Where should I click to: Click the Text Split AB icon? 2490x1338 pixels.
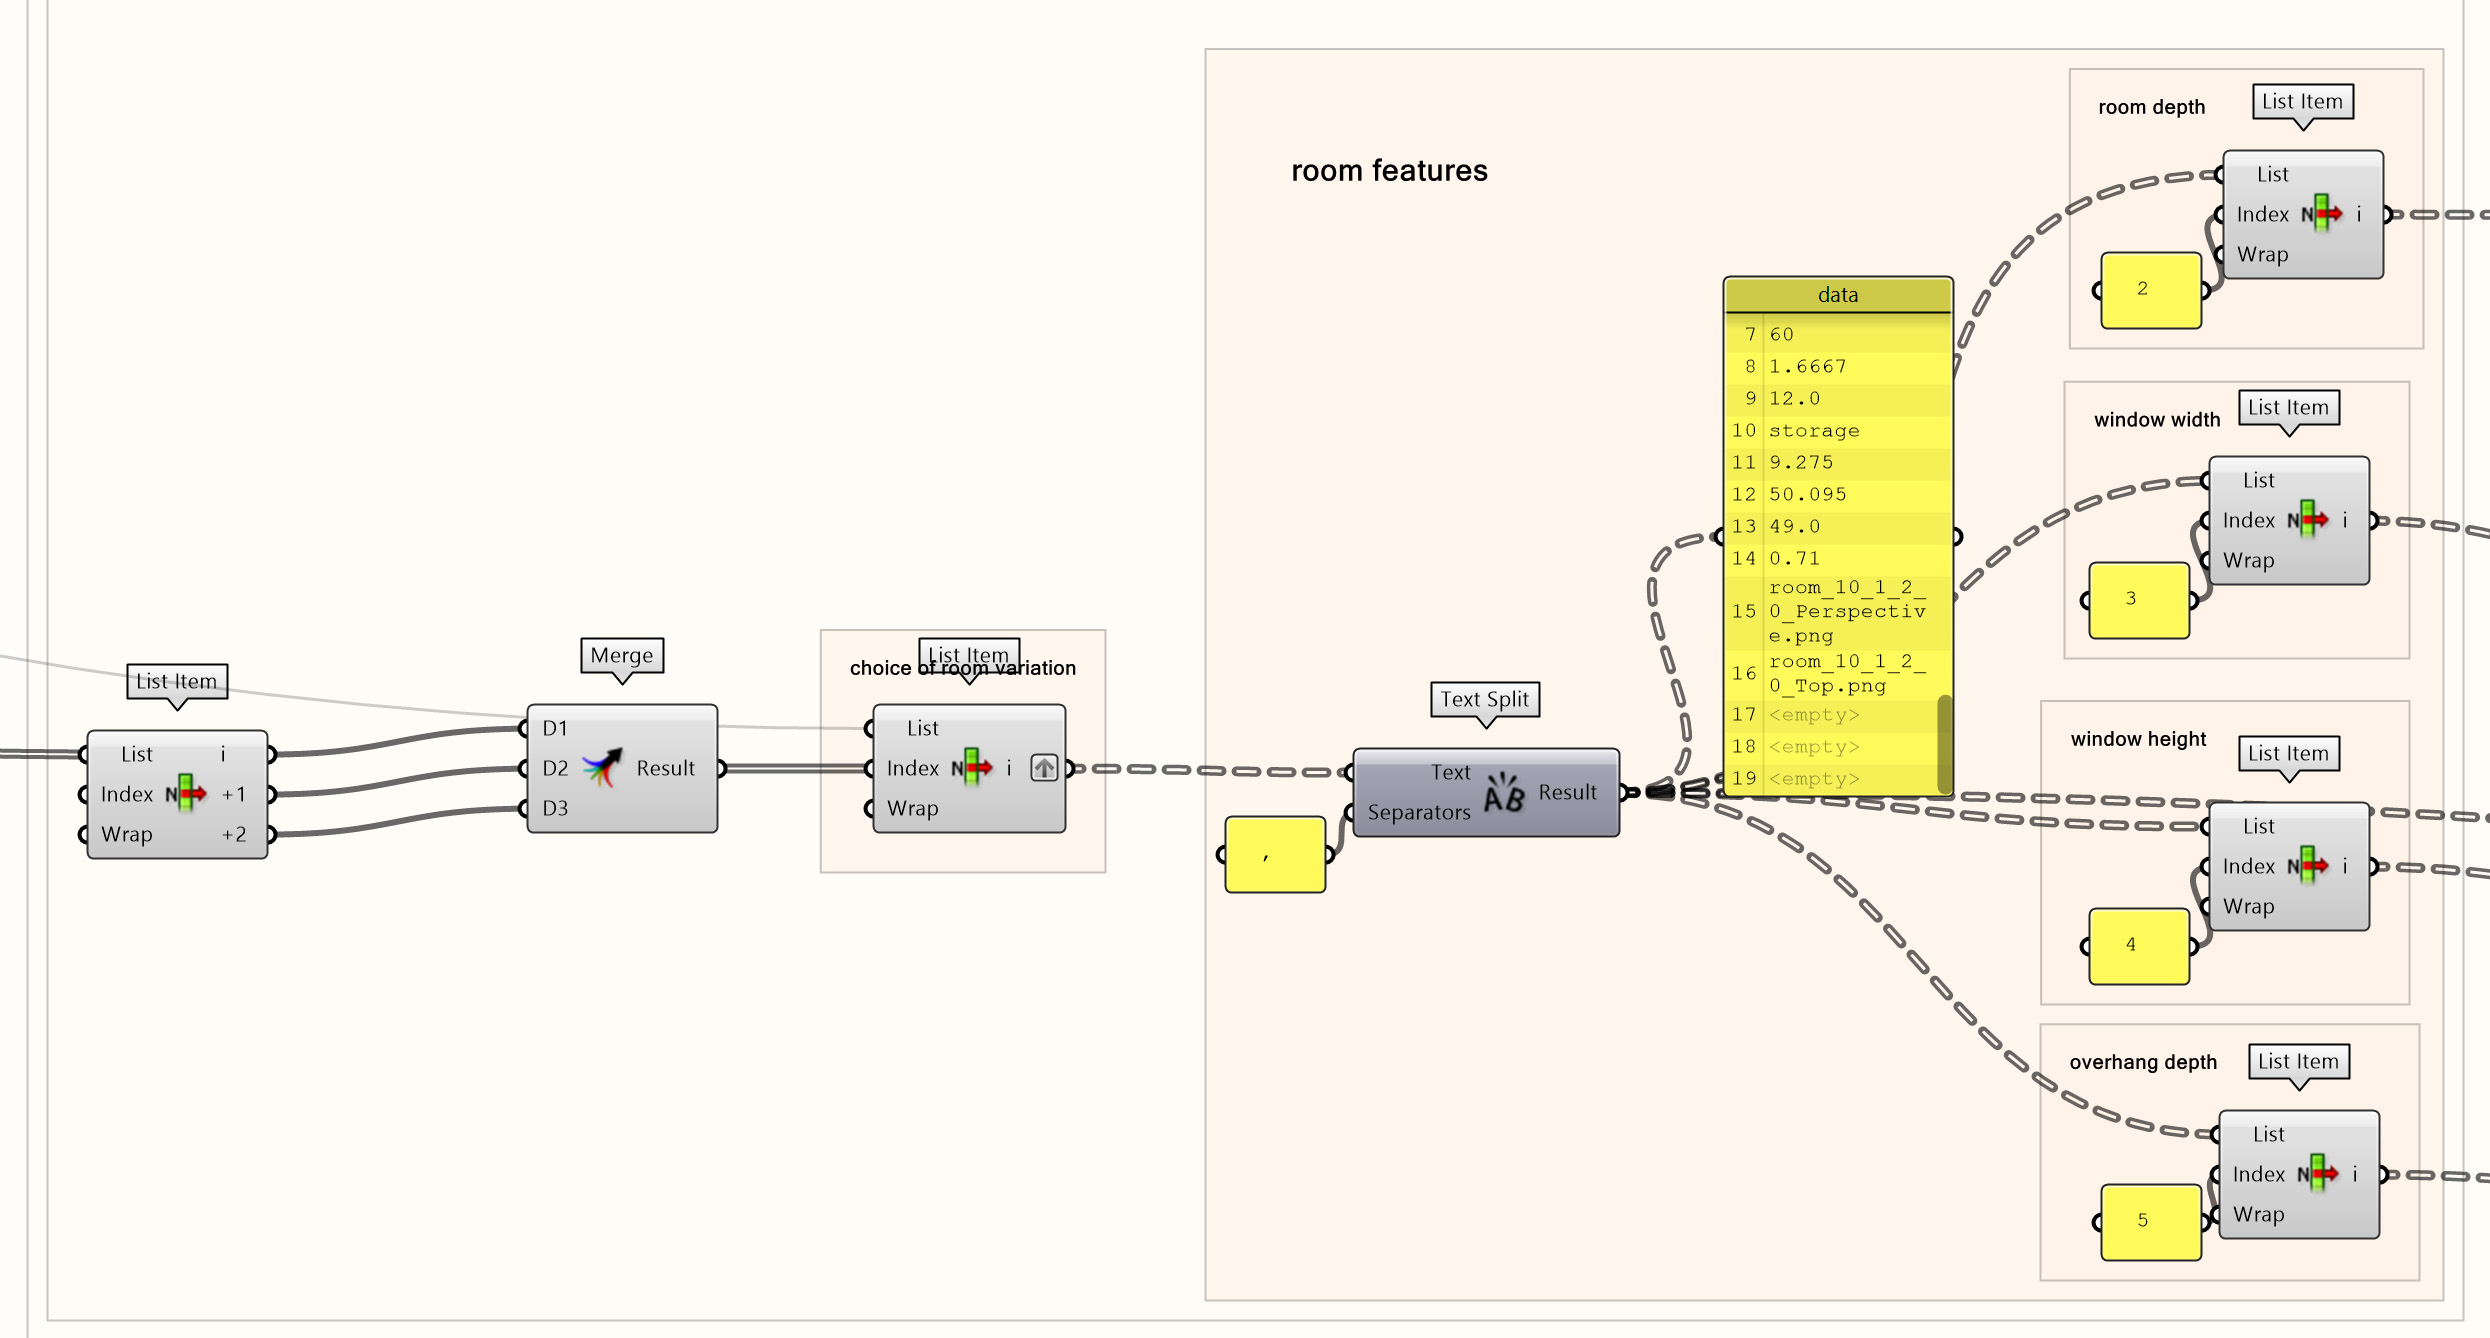click(x=1504, y=792)
